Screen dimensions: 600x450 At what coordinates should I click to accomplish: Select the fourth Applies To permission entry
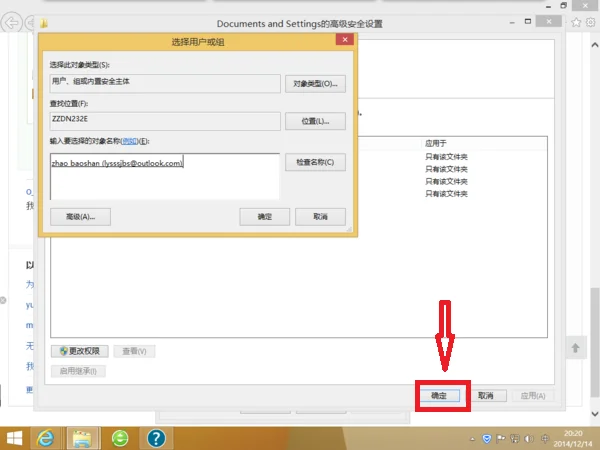[446, 194]
